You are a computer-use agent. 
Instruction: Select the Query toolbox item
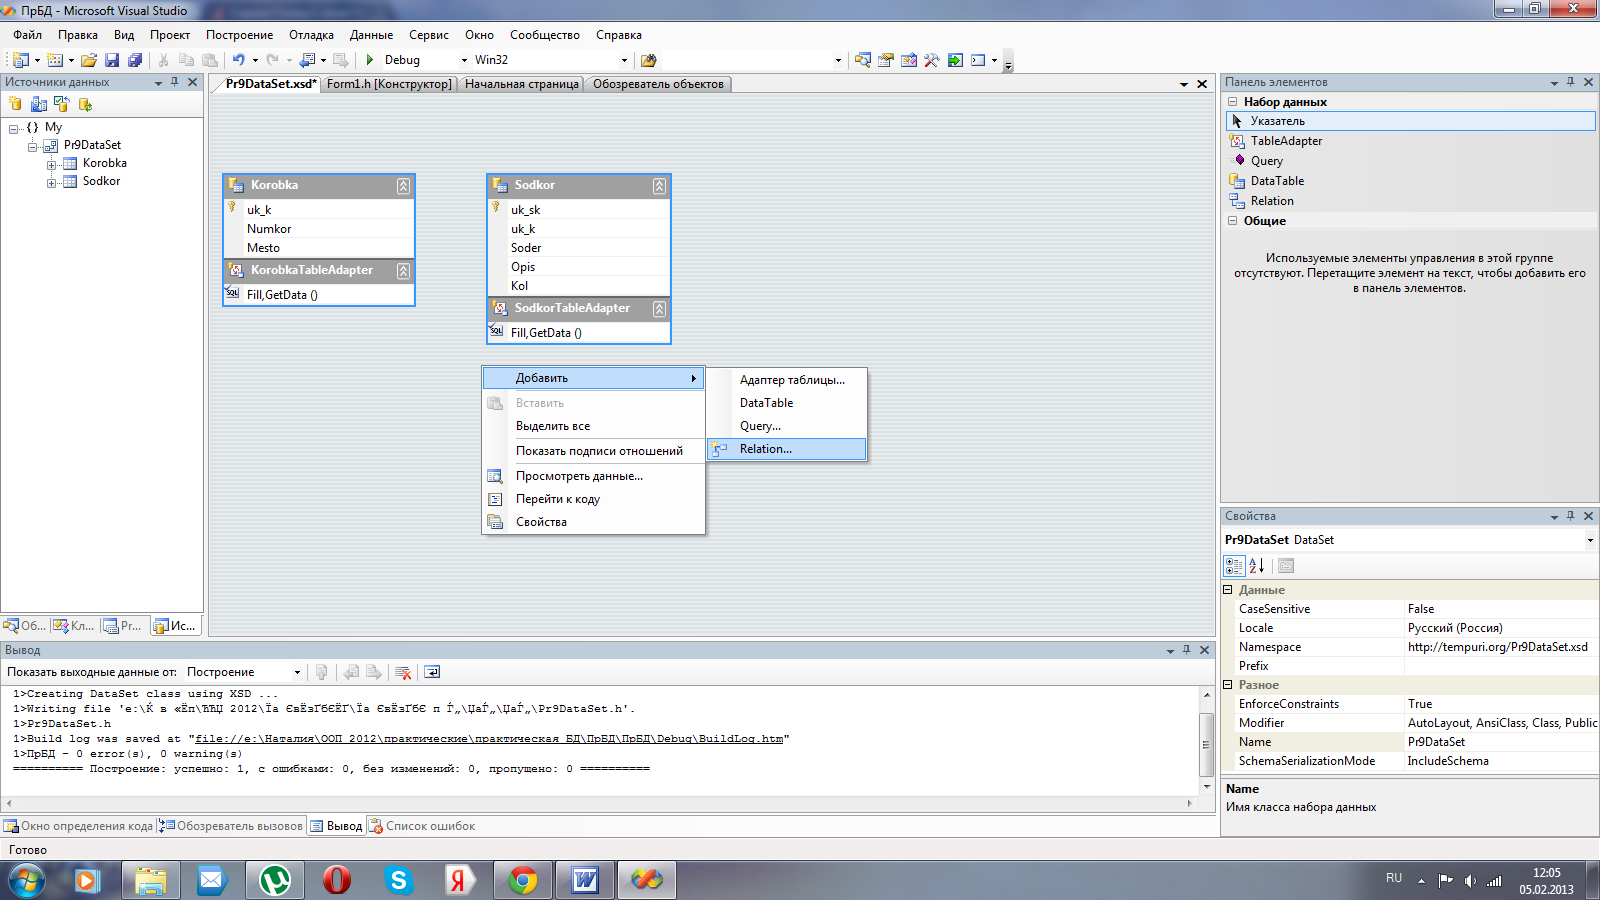coord(1409,161)
